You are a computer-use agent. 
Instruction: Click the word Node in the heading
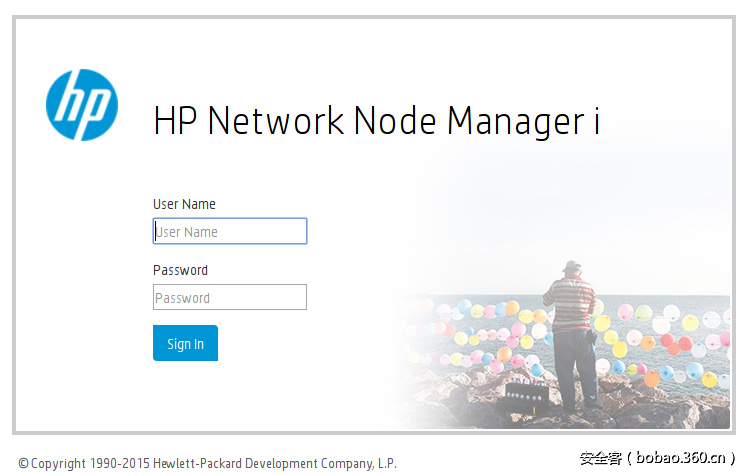(x=395, y=121)
